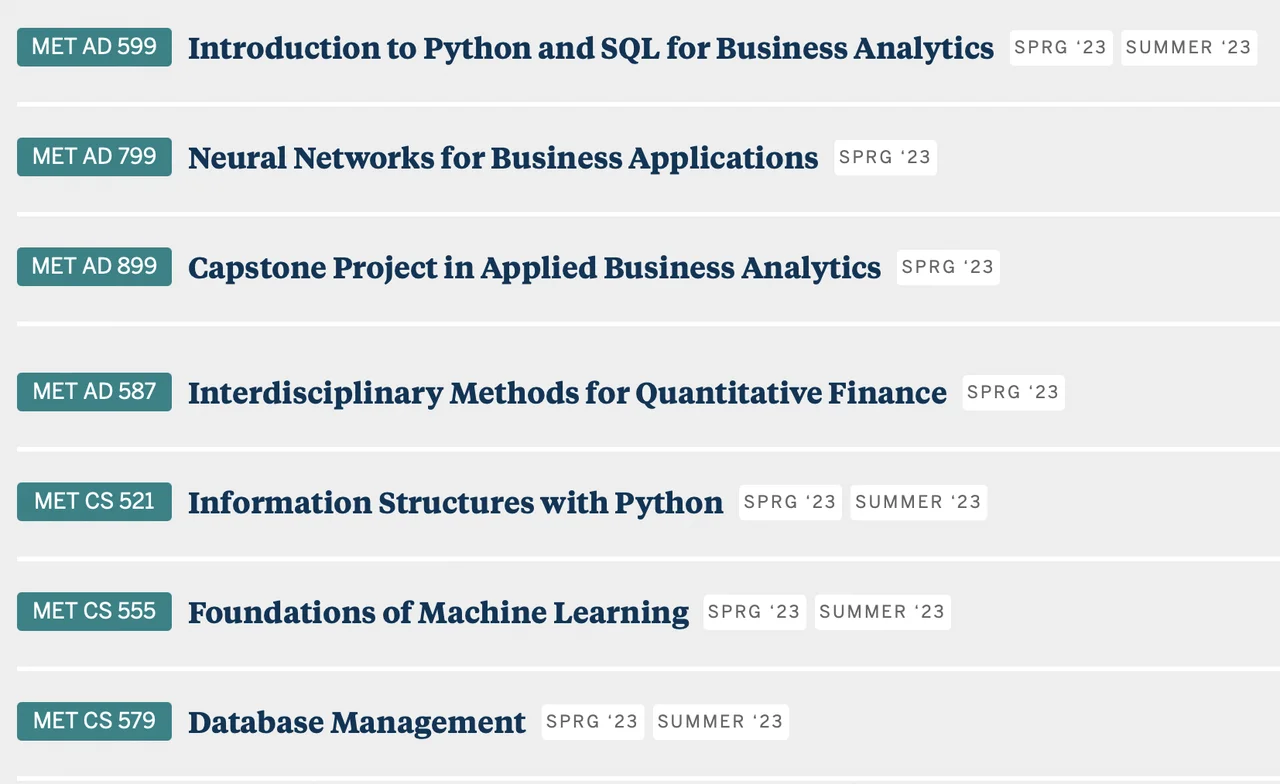This screenshot has width=1280, height=784.
Task: Click the MET CS 521 badge
Action: (x=94, y=502)
